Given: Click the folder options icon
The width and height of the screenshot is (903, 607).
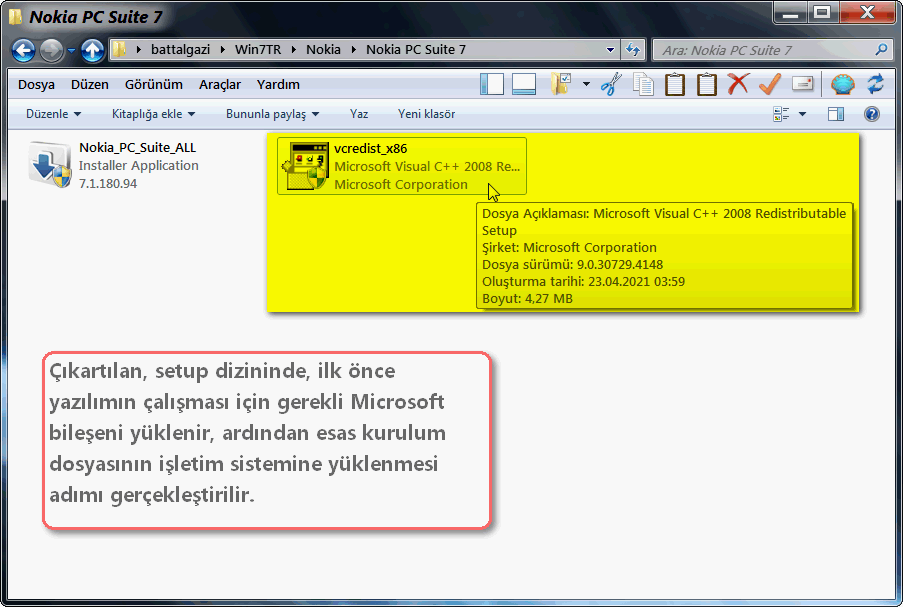Looking at the screenshot, I should (560, 84).
